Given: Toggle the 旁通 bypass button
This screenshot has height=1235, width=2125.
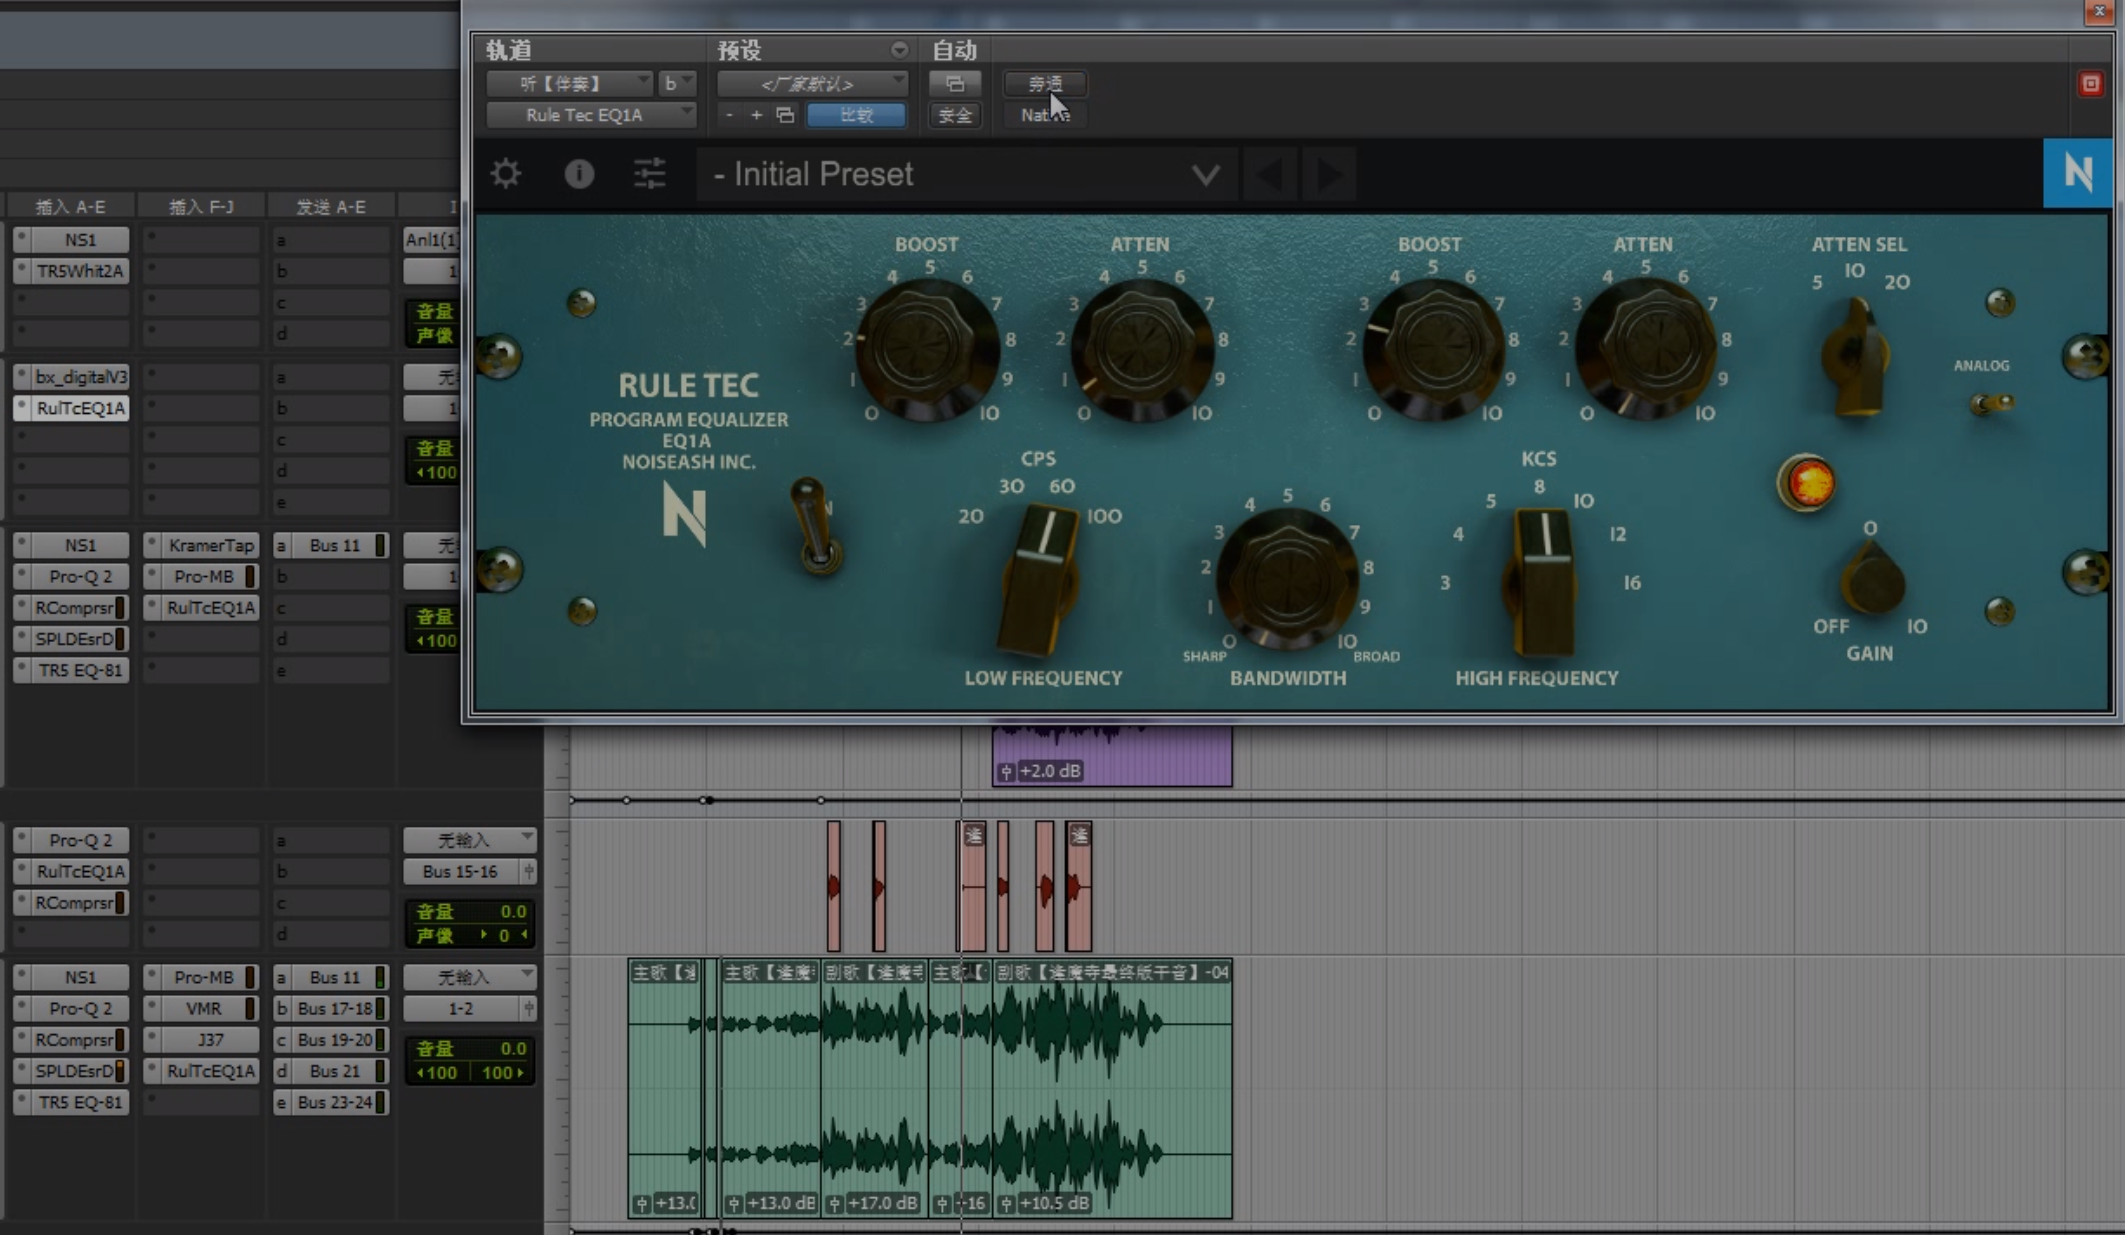Looking at the screenshot, I should [1045, 84].
